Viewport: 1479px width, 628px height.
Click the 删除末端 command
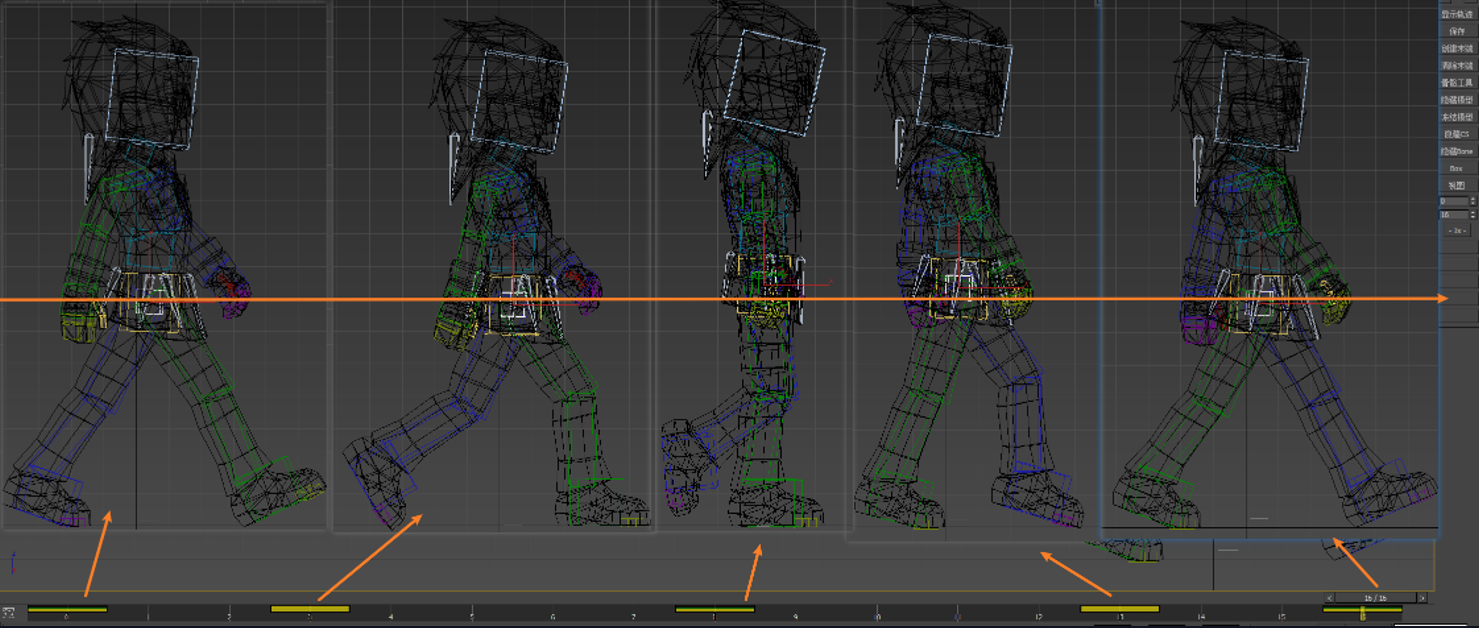coord(1456,66)
